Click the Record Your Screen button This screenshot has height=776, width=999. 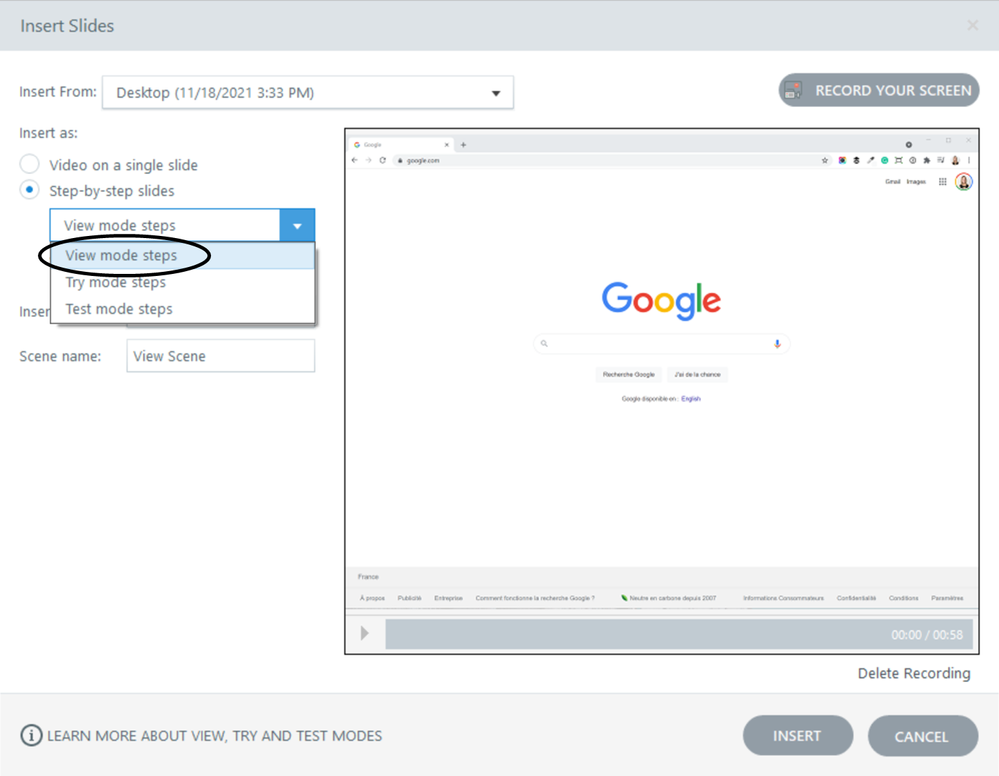click(x=879, y=90)
